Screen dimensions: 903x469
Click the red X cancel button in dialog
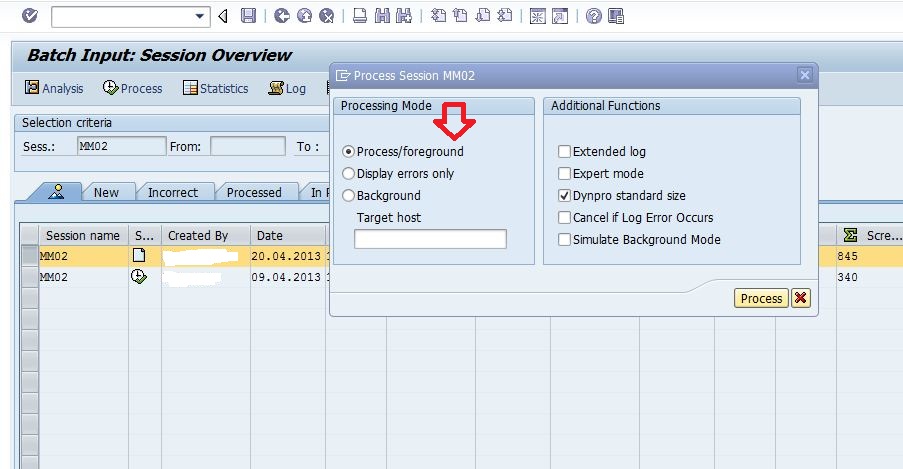[x=800, y=298]
